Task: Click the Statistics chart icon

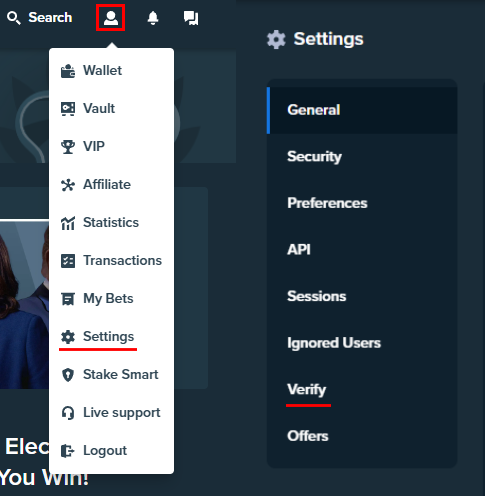Action: click(x=68, y=223)
